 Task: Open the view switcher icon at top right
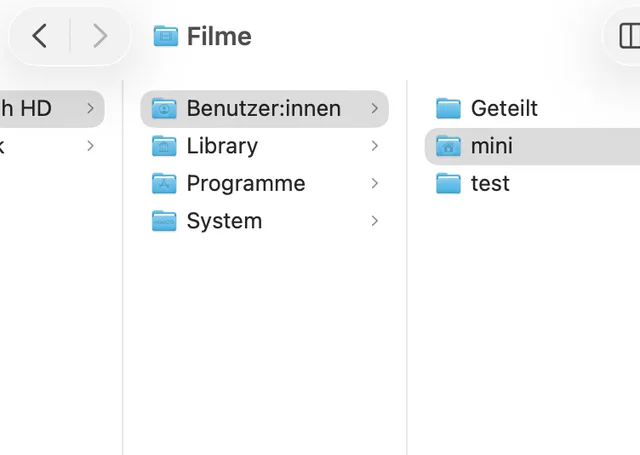pos(629,37)
